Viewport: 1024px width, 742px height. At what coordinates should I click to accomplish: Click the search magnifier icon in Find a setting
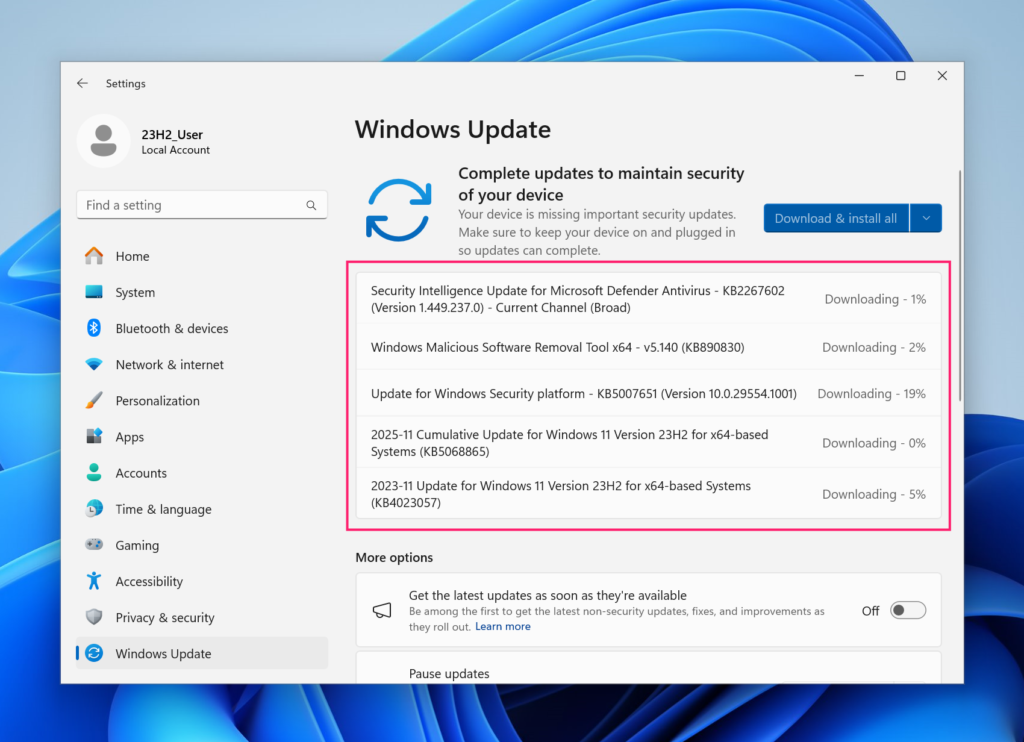[312, 205]
